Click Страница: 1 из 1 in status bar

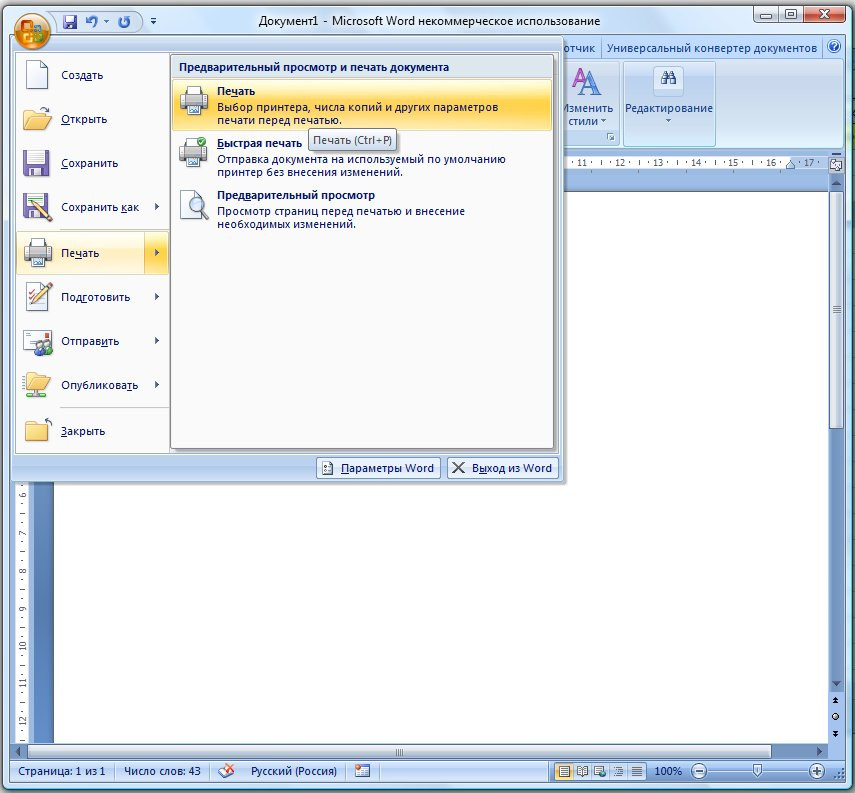(61, 771)
